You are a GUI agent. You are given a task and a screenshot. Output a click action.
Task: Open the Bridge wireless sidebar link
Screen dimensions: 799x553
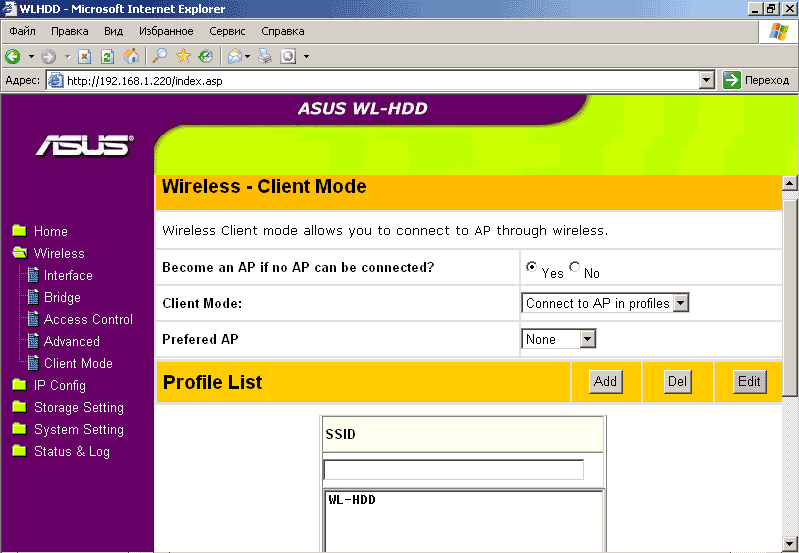(62, 297)
